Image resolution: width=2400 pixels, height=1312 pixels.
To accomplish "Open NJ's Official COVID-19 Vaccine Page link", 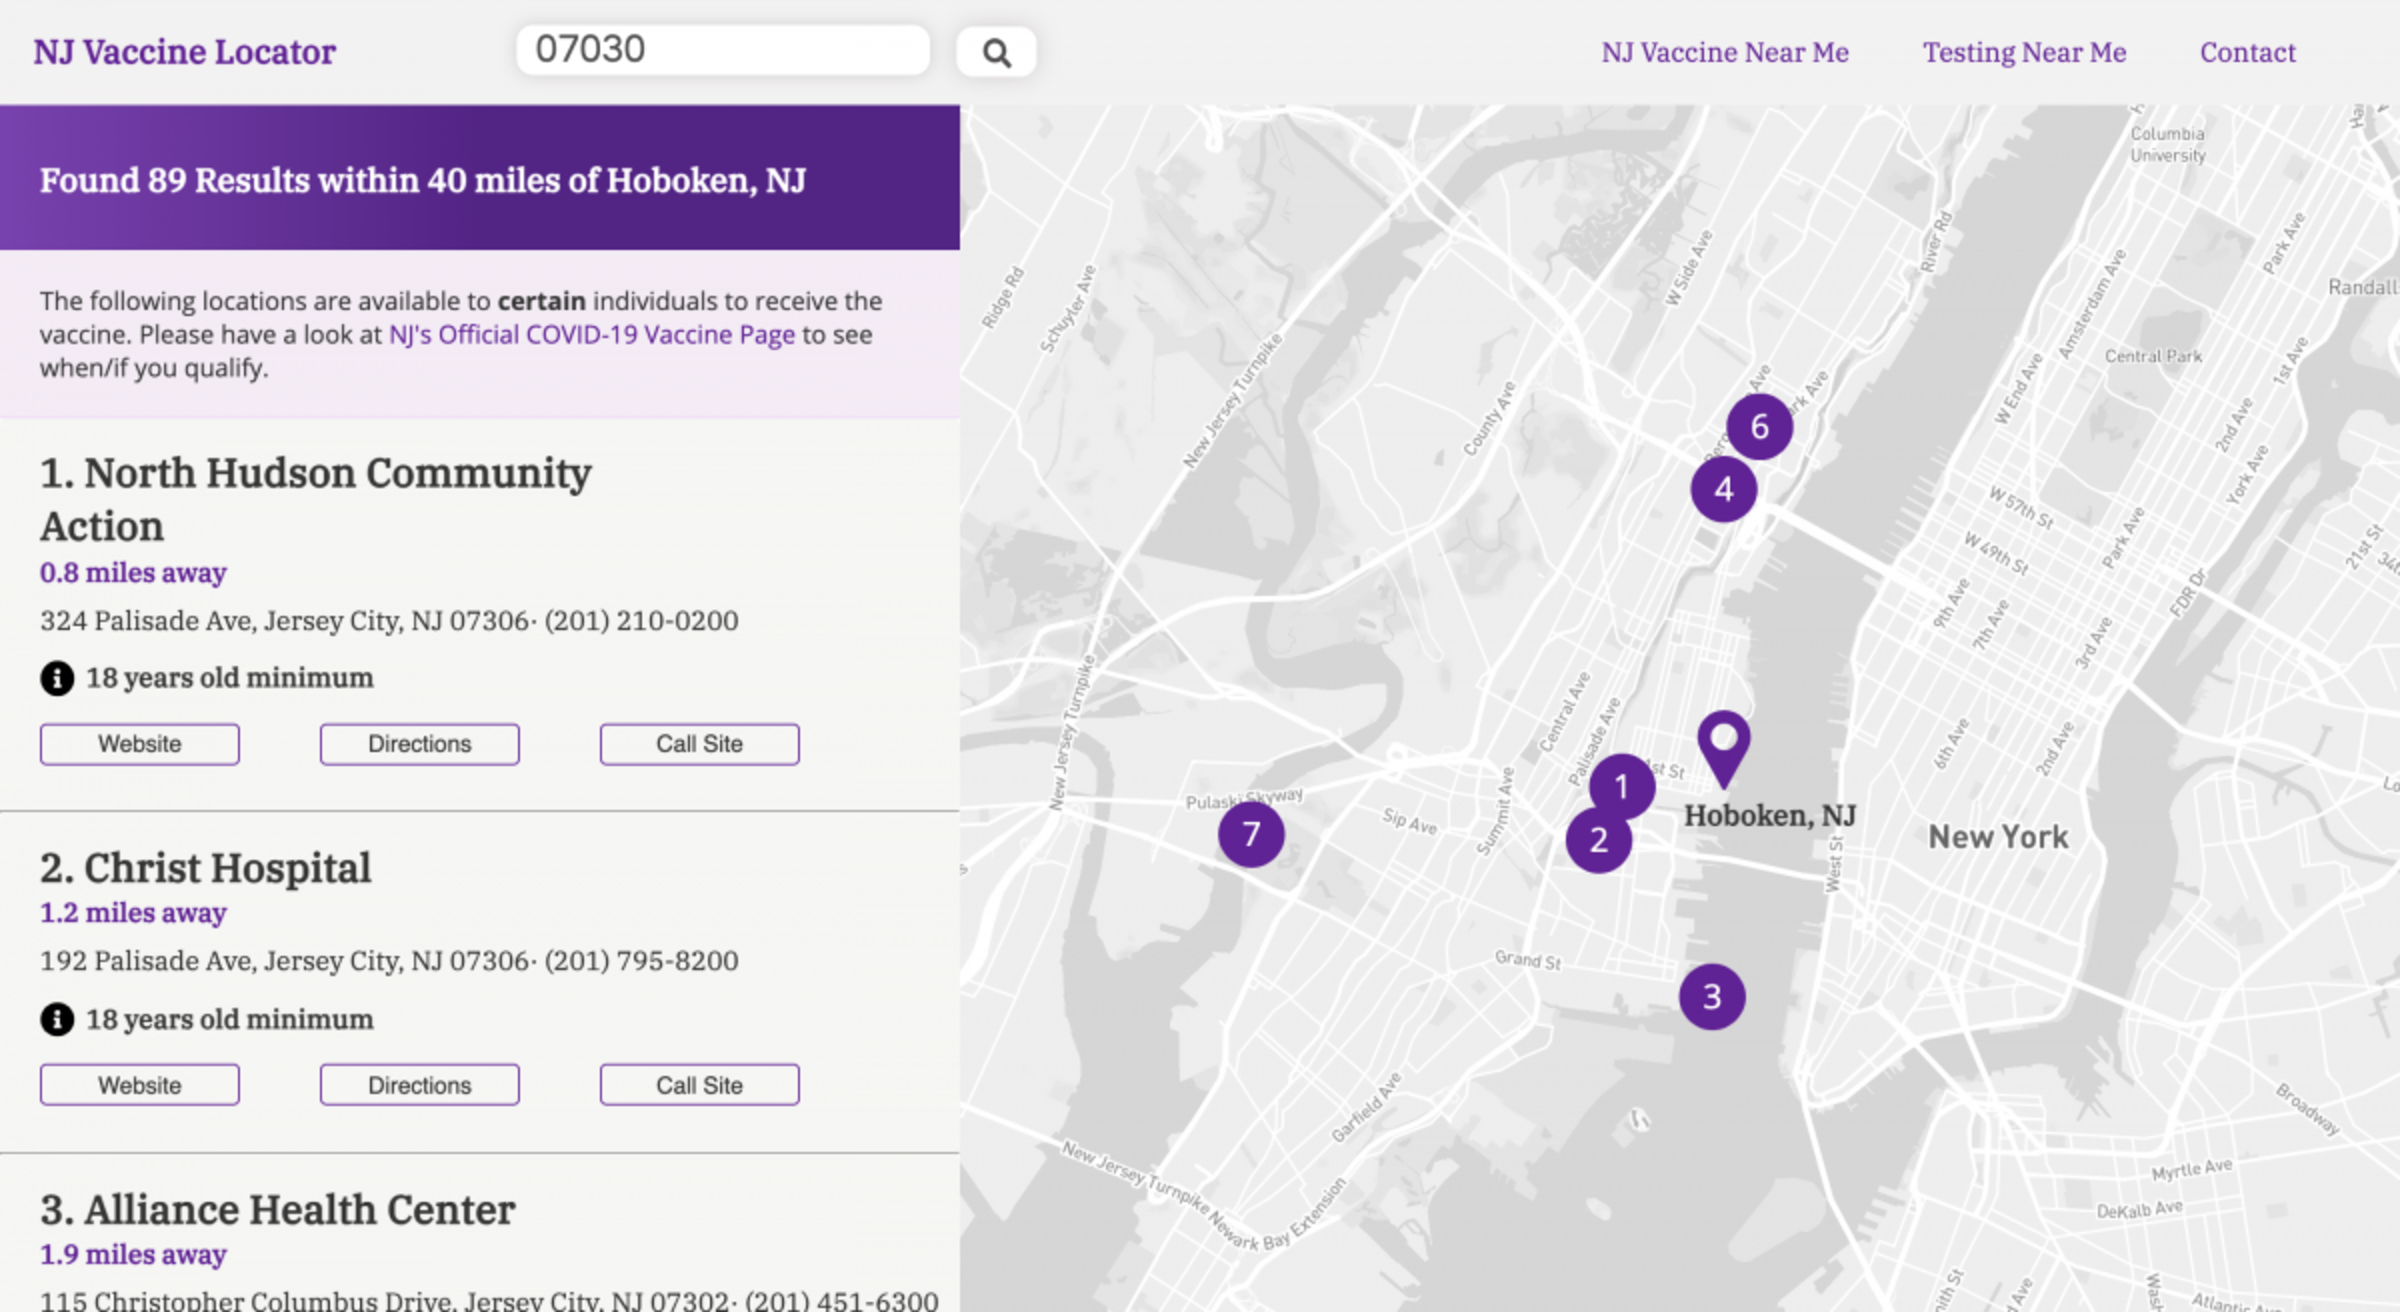I will point(590,334).
